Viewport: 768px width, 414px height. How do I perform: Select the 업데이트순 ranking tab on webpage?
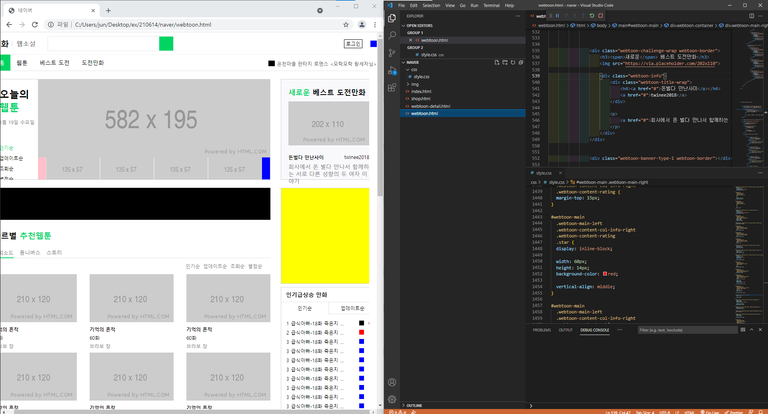click(x=352, y=308)
